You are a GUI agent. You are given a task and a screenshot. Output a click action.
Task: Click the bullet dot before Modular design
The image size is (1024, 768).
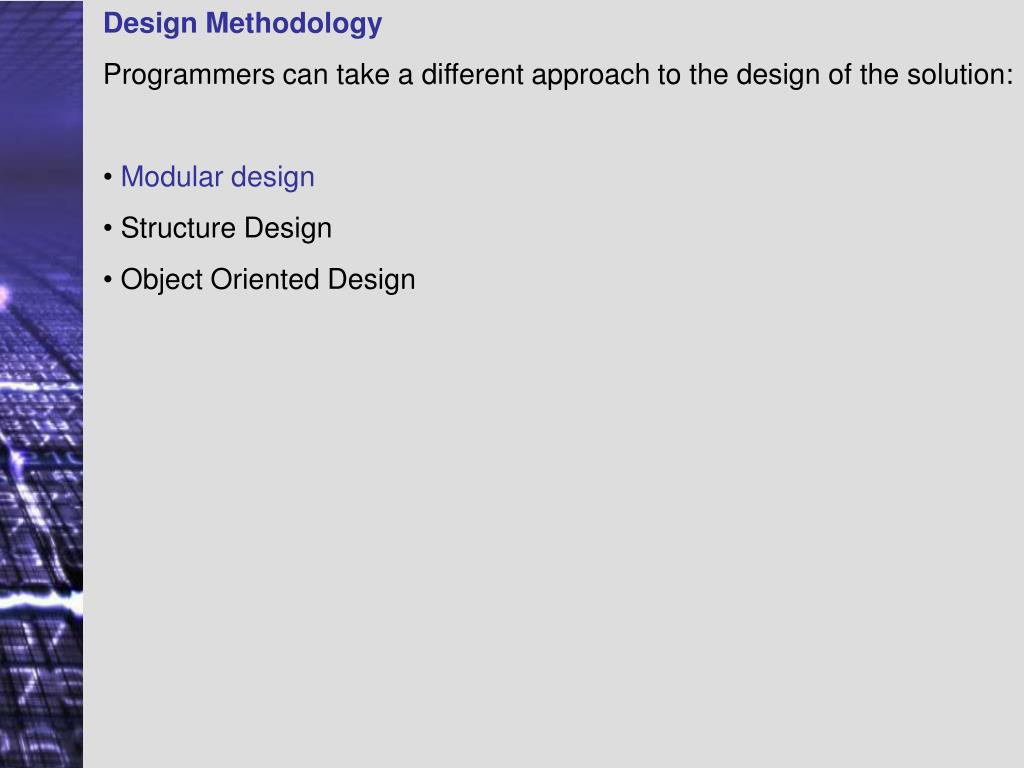click(x=108, y=178)
